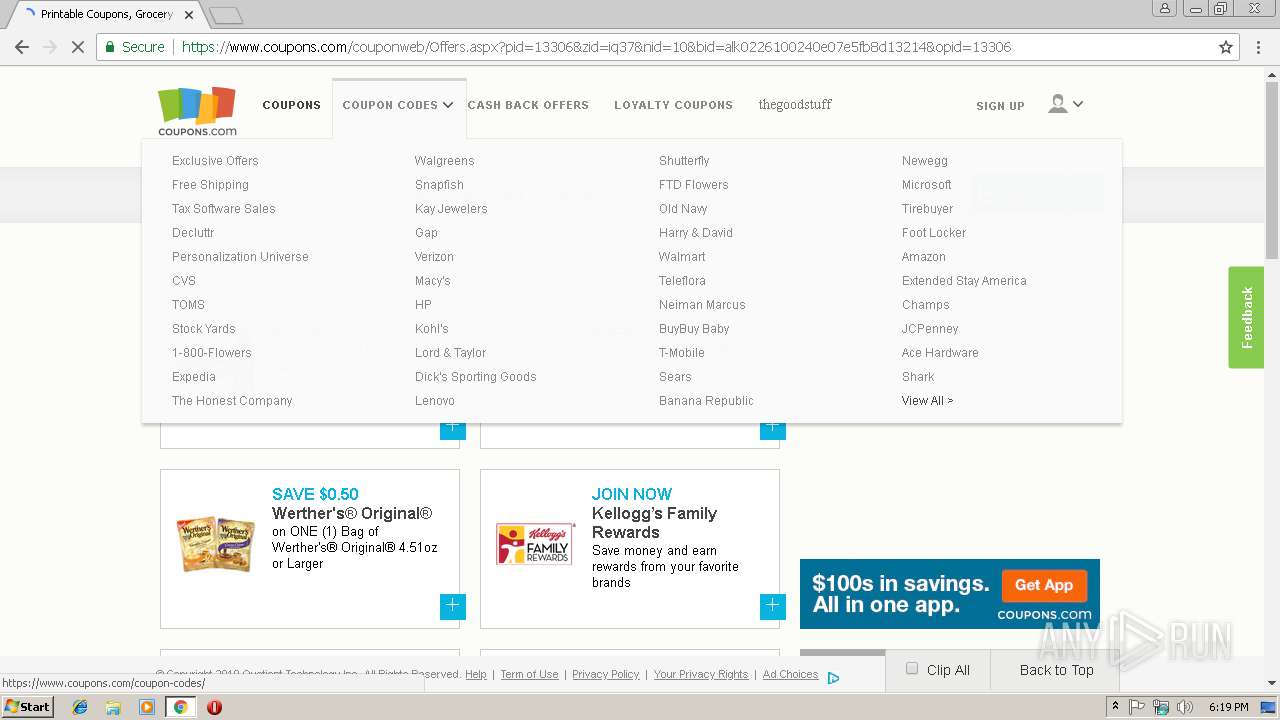
Task: Select Dick's Sporting Goods codes
Action: pyautogui.click(x=476, y=377)
